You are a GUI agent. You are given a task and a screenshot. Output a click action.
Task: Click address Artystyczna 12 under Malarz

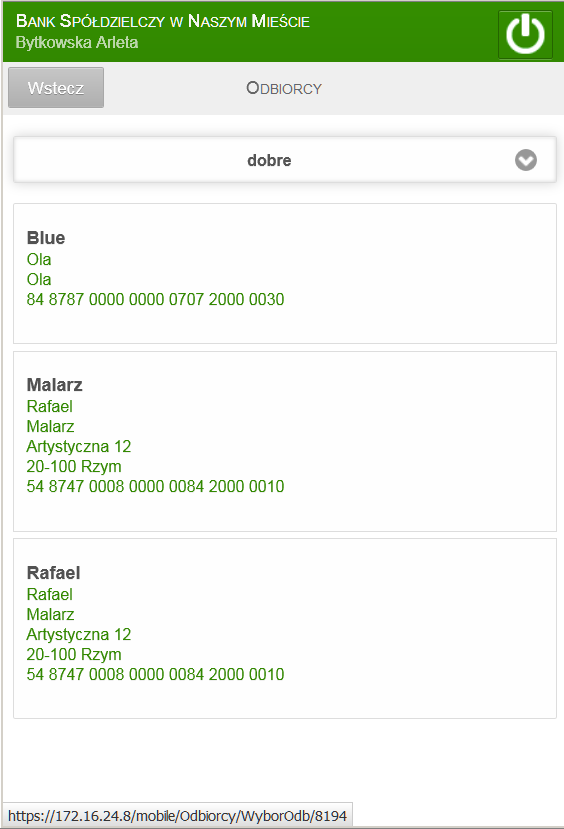pyautogui.click(x=79, y=446)
